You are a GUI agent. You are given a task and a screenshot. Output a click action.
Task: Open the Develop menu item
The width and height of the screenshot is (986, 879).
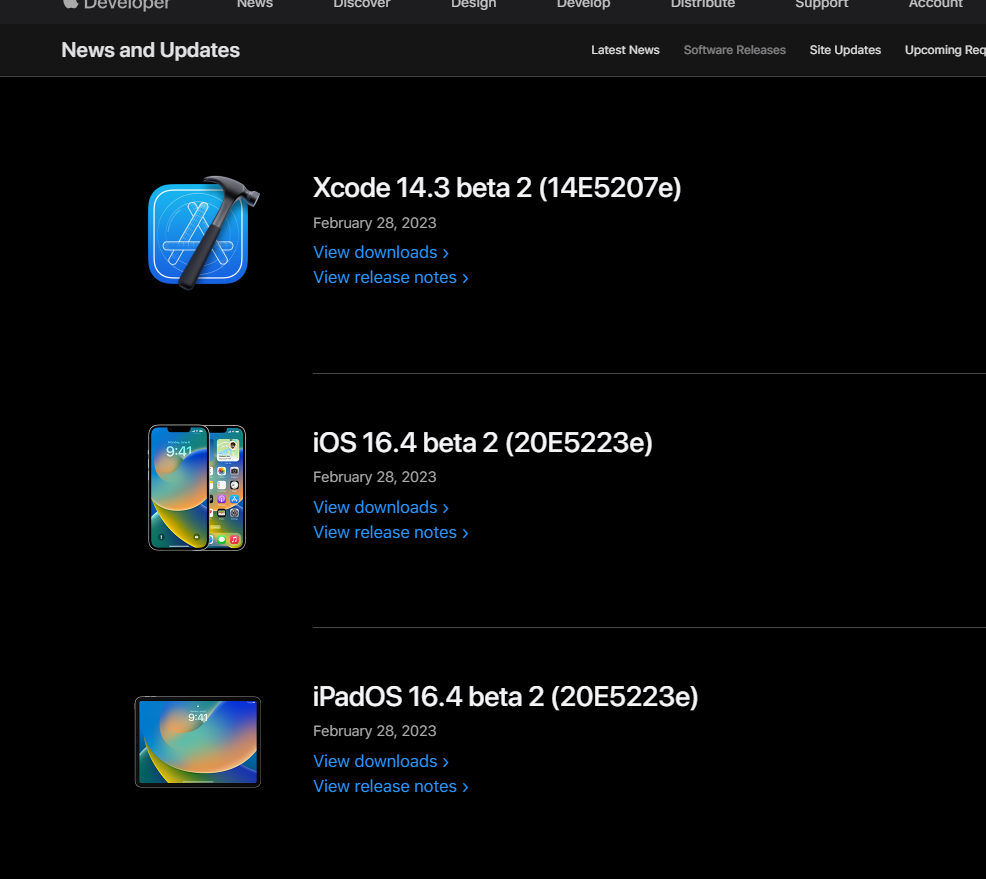pyautogui.click(x=584, y=4)
